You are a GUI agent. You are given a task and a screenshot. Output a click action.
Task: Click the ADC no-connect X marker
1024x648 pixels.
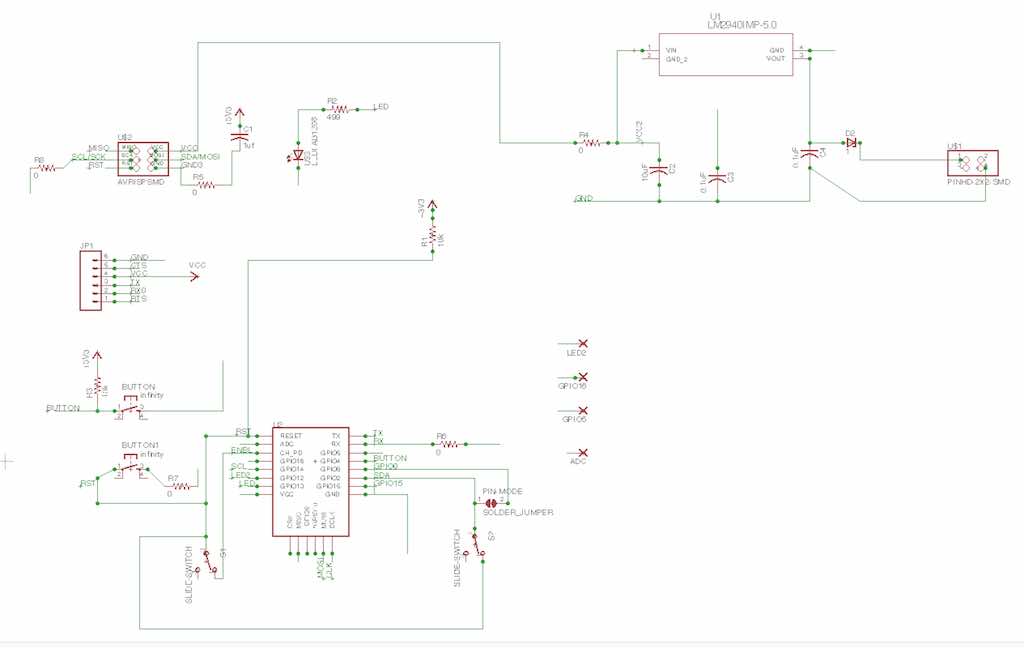click(583, 453)
